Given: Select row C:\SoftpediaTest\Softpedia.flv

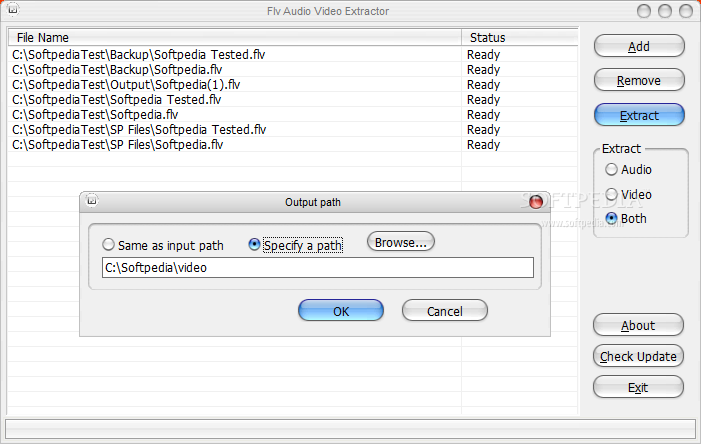Looking at the screenshot, I should pos(293,115).
